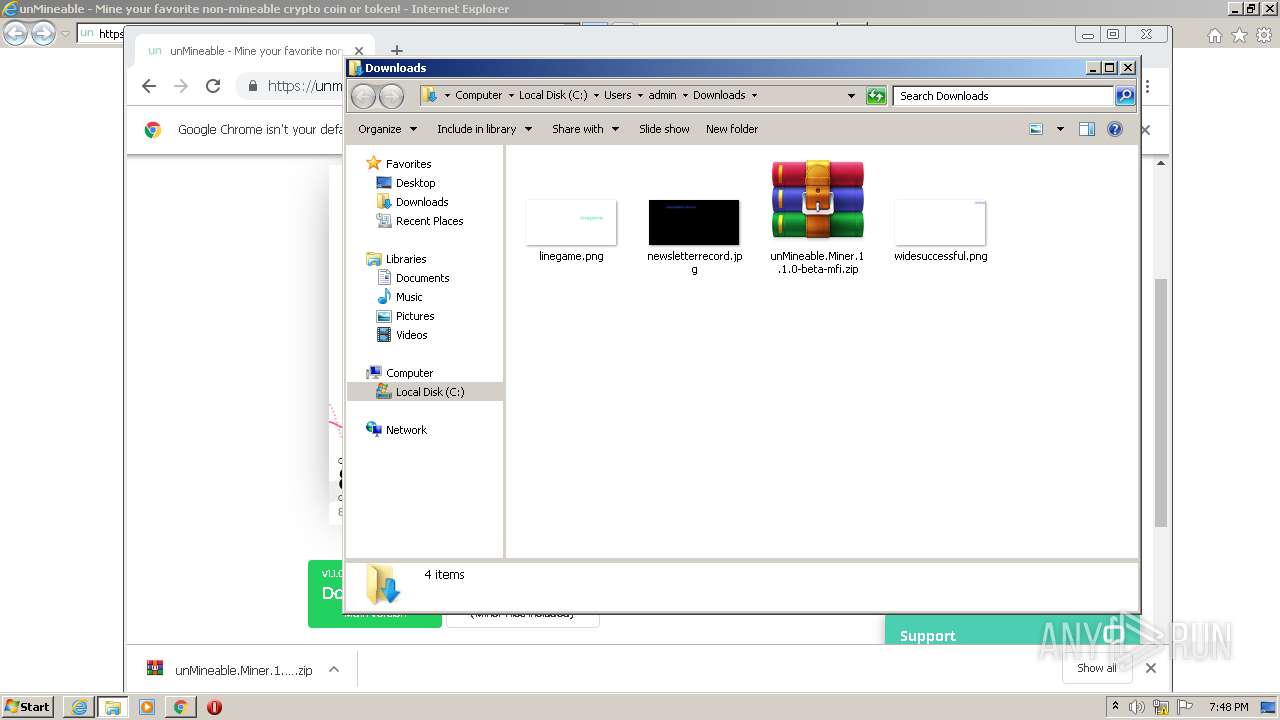The image size is (1280, 720).
Task: Click system tray volume icon
Action: click(x=1137, y=707)
